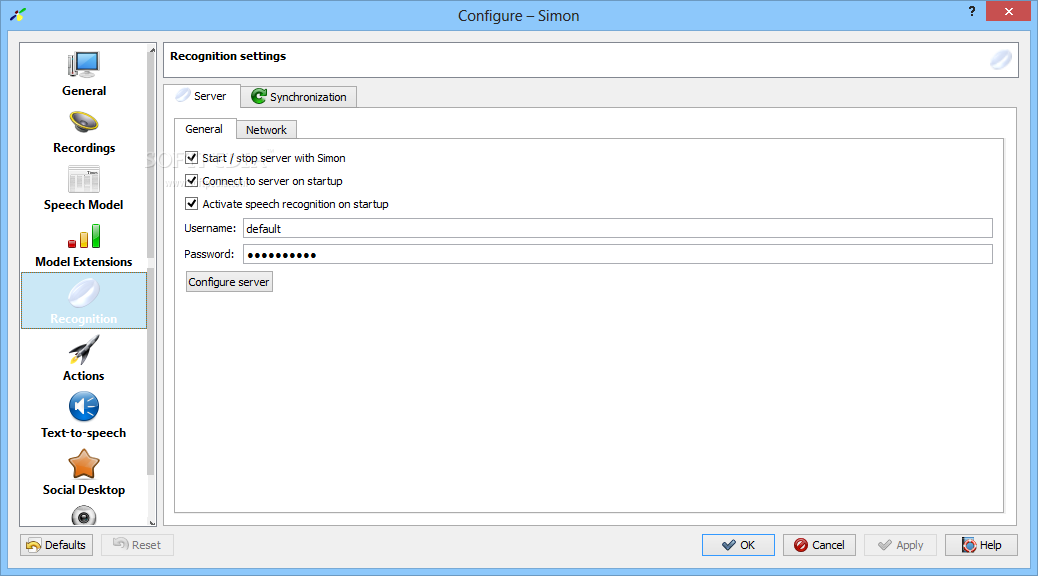
Task: Select the Recognition section
Action: pos(83,301)
